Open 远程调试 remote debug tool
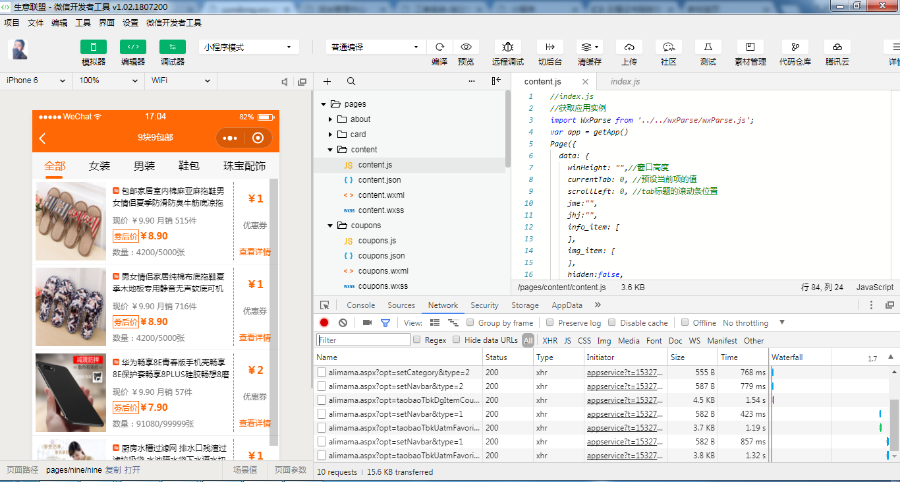Image resolution: width=900 pixels, height=482 pixels. 508,47
